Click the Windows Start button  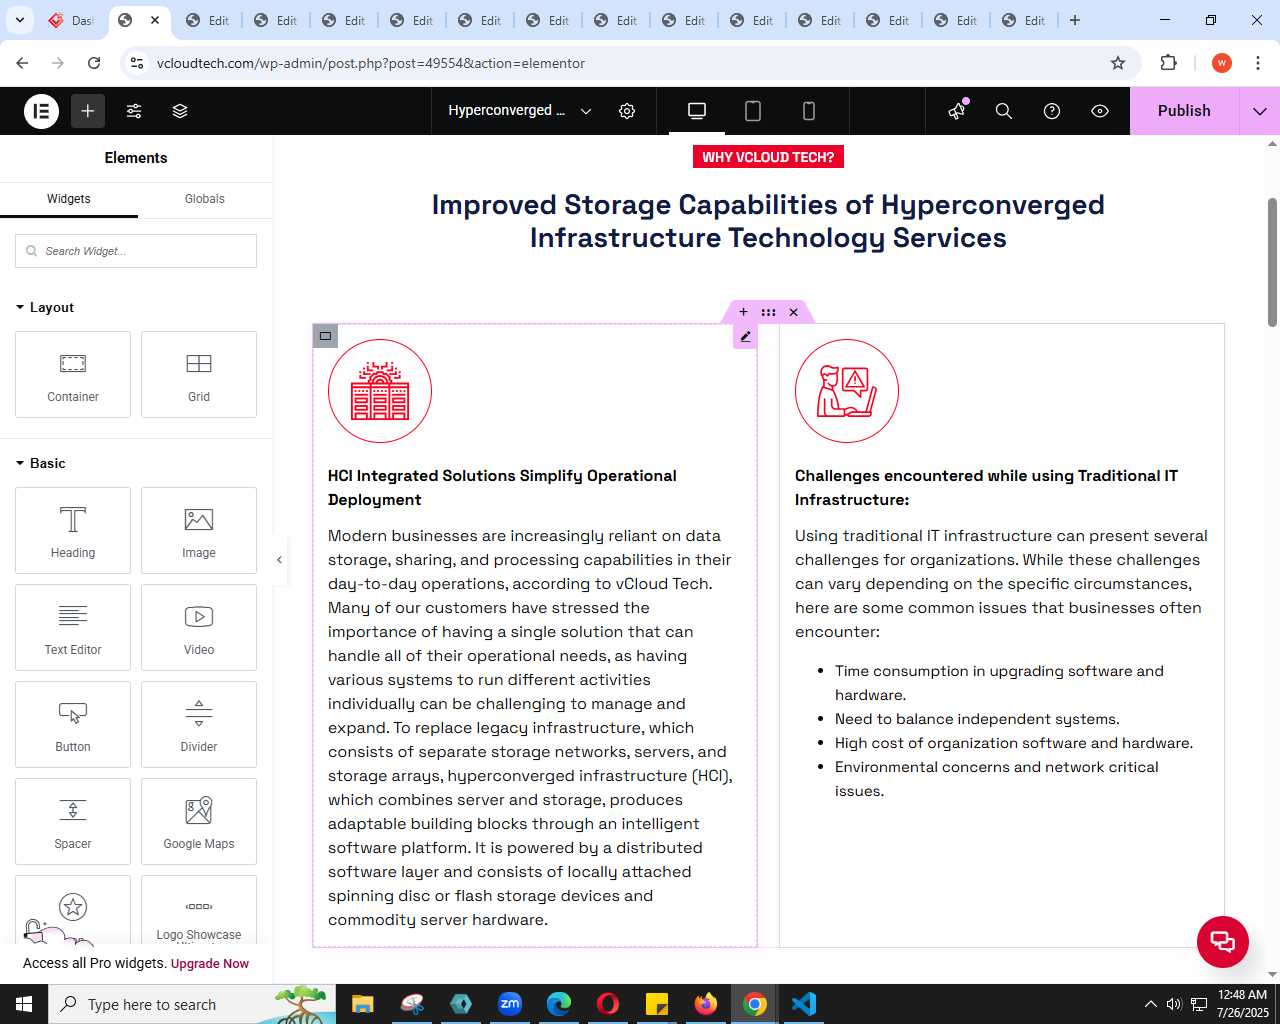click(x=24, y=1004)
